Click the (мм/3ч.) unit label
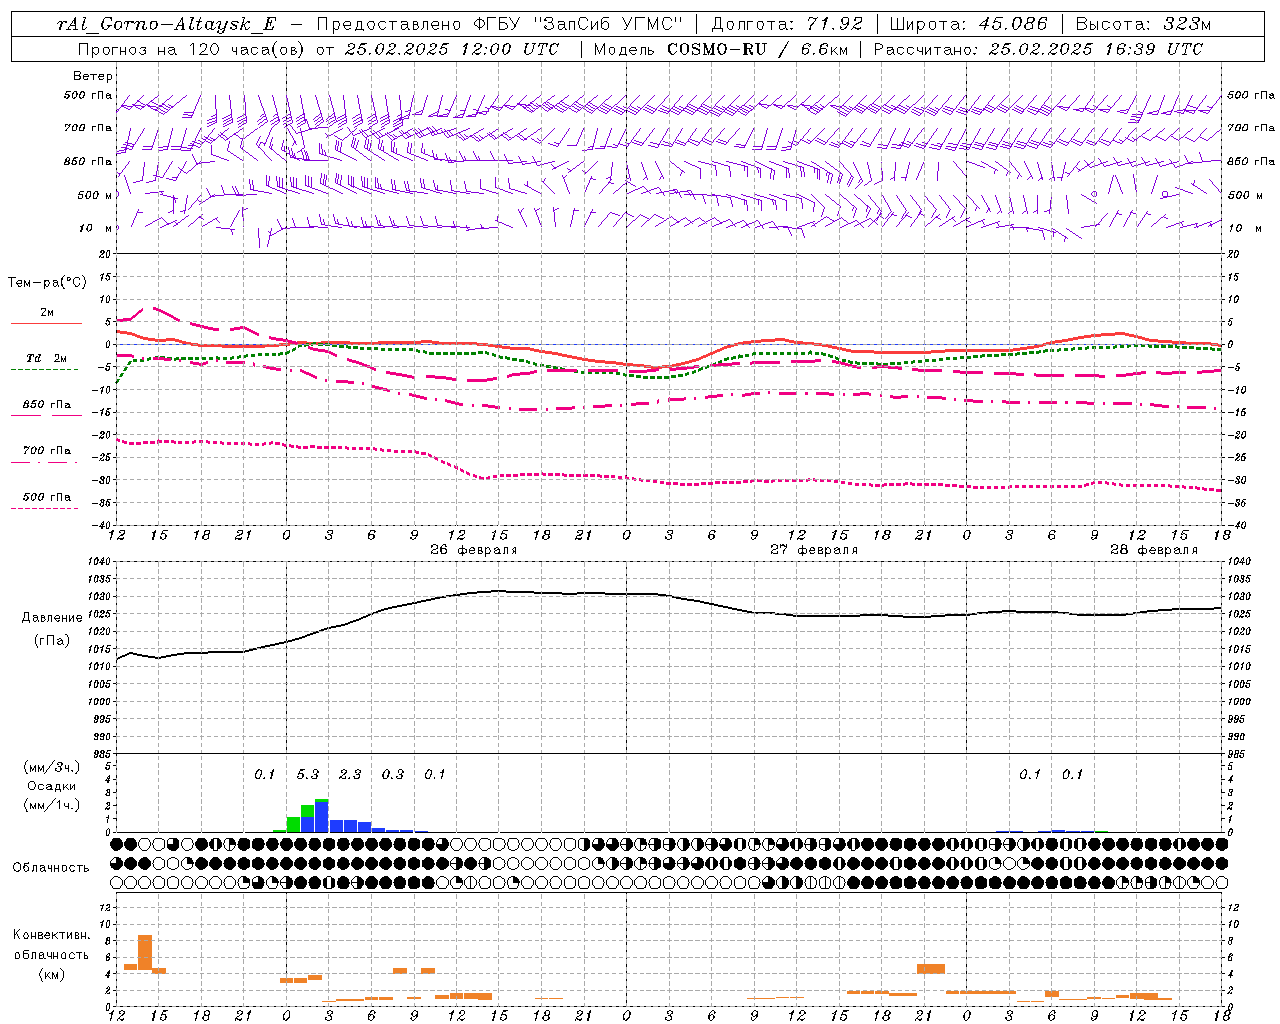The height and width of the screenshot is (1024, 1280). (x=51, y=767)
